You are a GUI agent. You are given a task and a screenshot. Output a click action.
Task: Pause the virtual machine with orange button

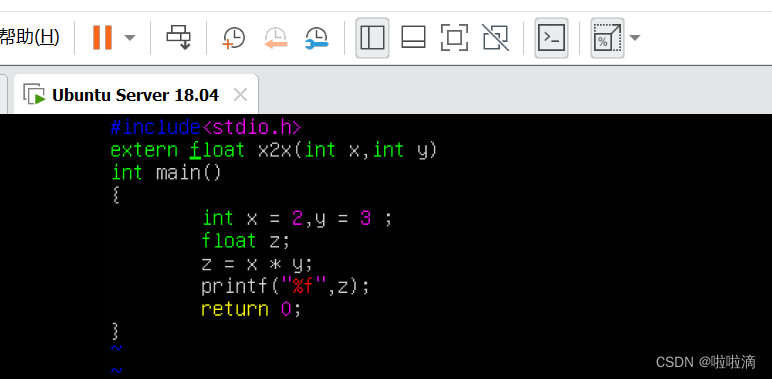click(x=102, y=37)
